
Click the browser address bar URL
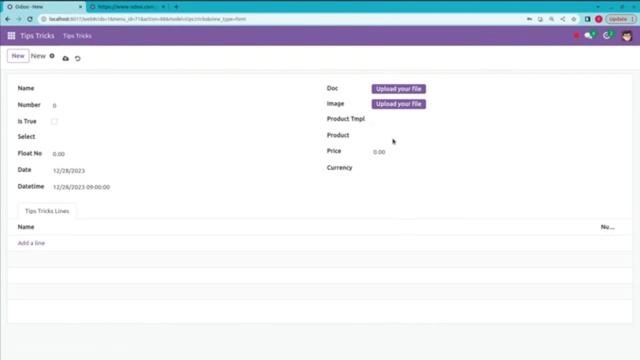[x=147, y=19]
